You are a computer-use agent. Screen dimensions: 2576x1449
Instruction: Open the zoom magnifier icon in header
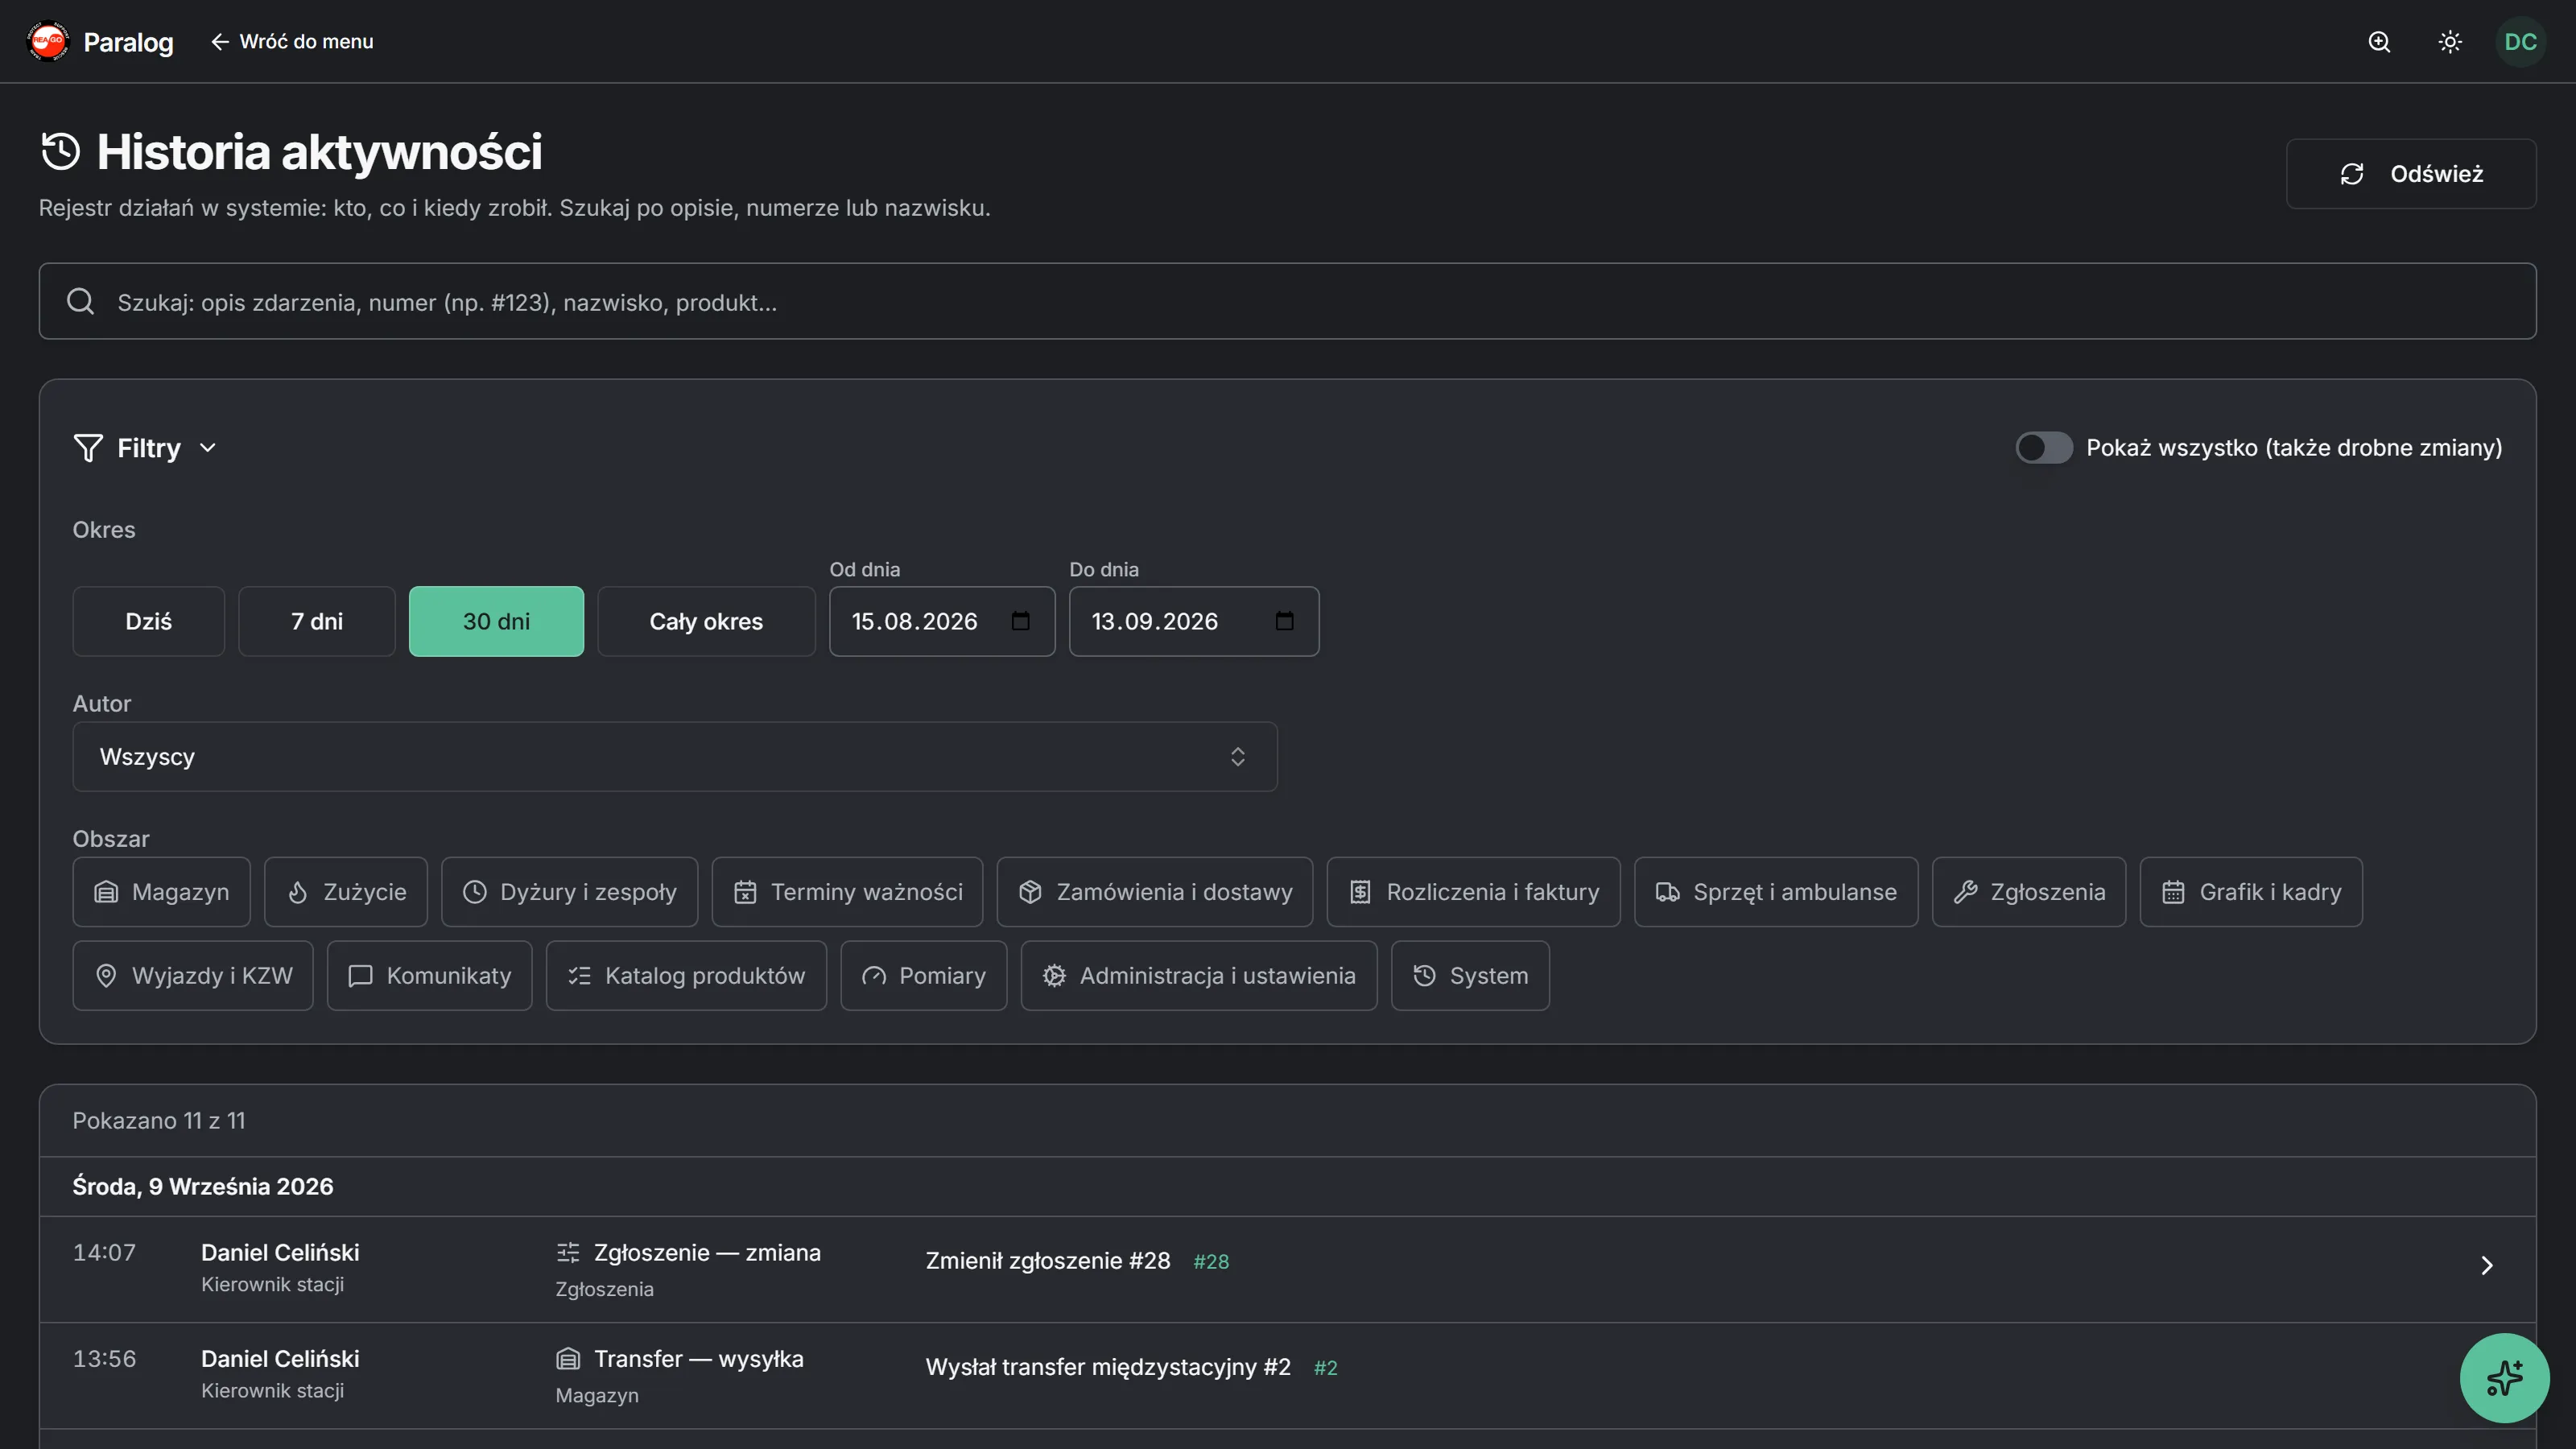click(2379, 42)
